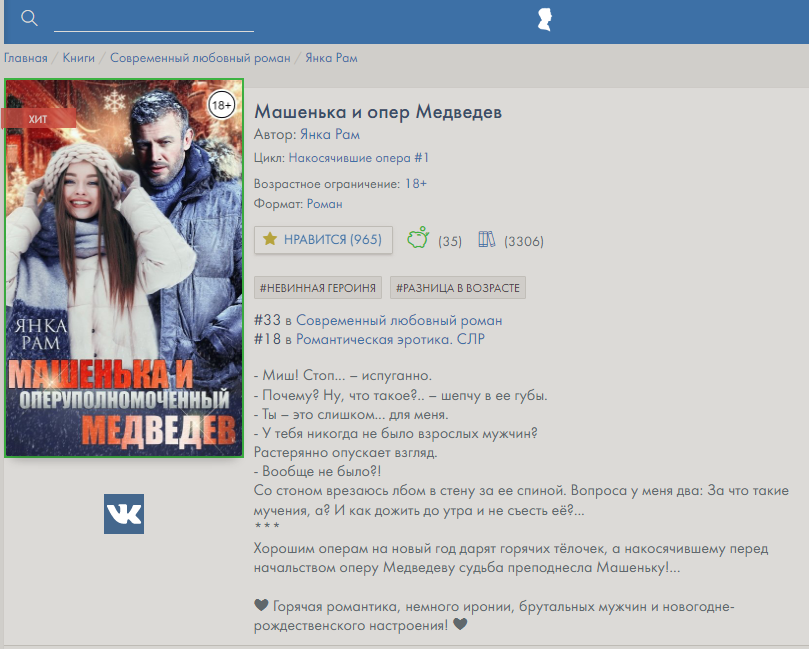The image size is (809, 649).
Task: Click the 18+ age badge on cover
Action: click(221, 104)
